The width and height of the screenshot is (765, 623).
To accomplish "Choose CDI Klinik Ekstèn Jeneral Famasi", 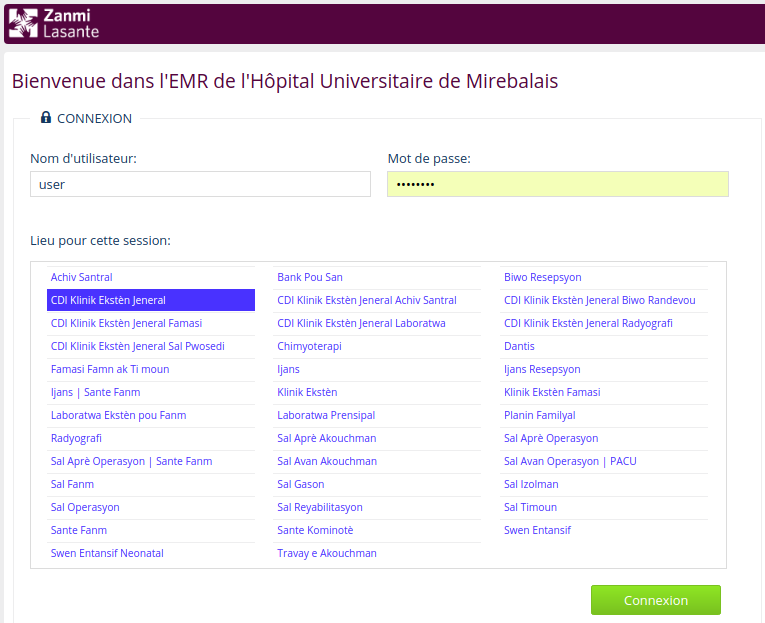I will pos(151,323).
